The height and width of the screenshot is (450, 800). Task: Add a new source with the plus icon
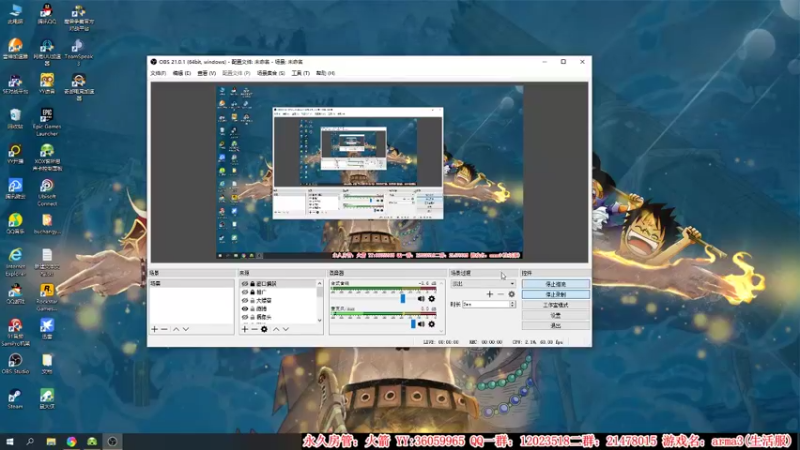(x=244, y=329)
